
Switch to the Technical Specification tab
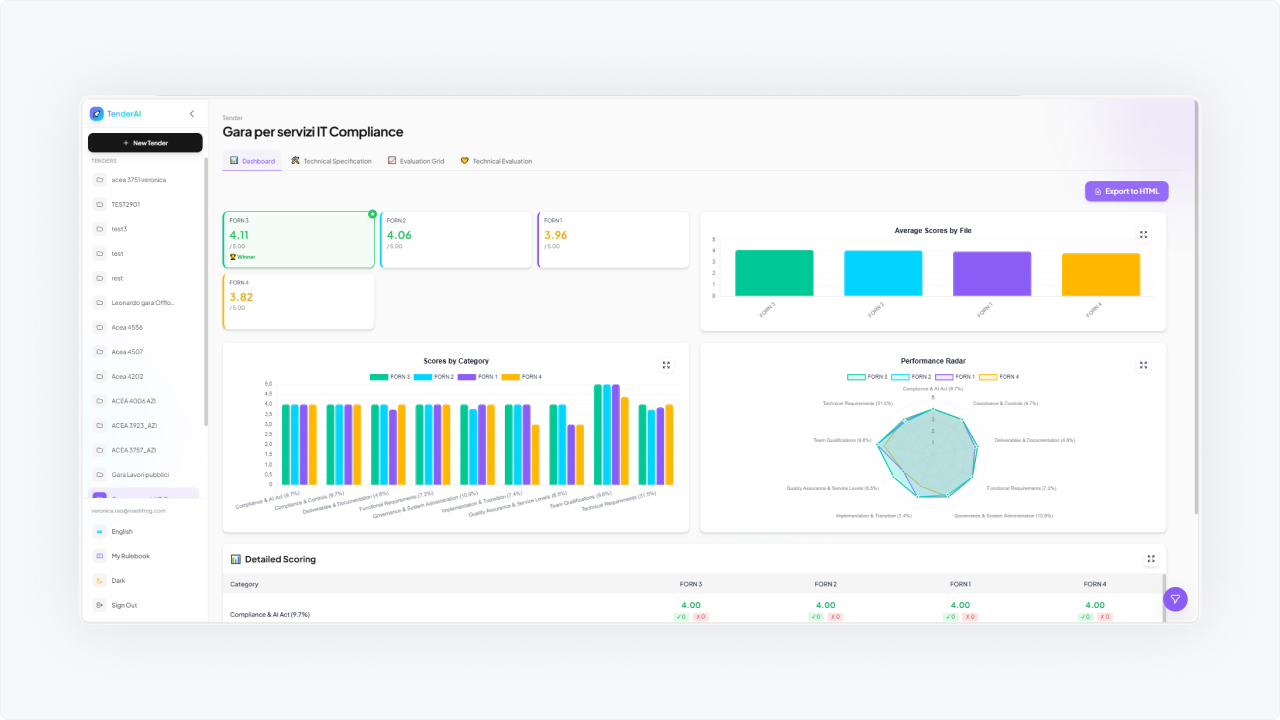click(331, 161)
